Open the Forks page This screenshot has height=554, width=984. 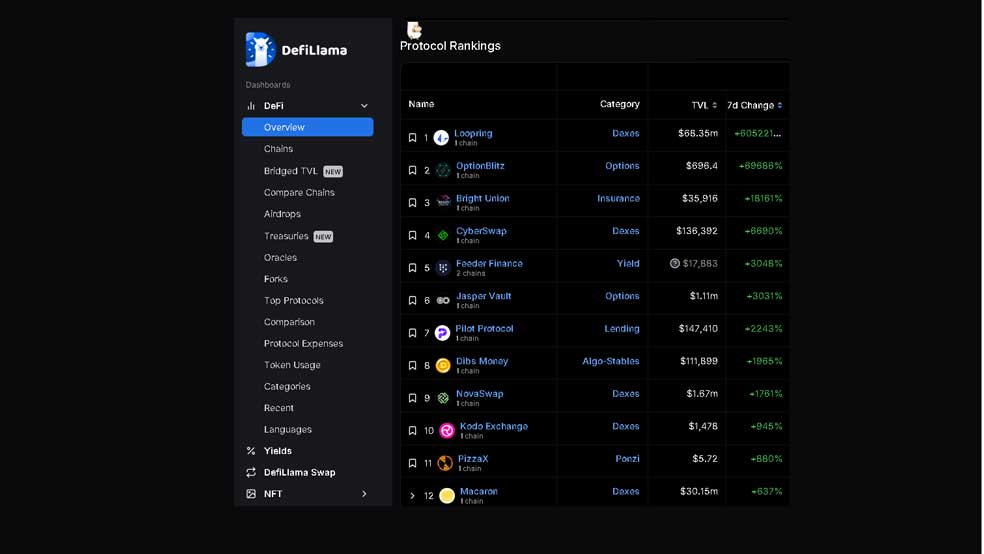[275, 279]
